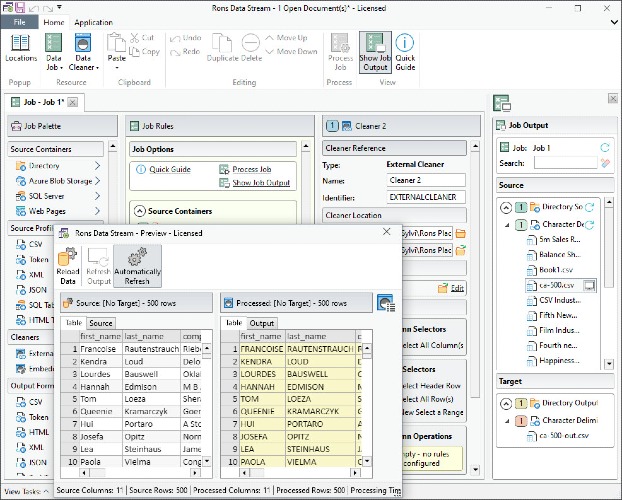The height and width of the screenshot is (500, 622).
Task: Select Azure Blob Storage container
Action: 54,181
